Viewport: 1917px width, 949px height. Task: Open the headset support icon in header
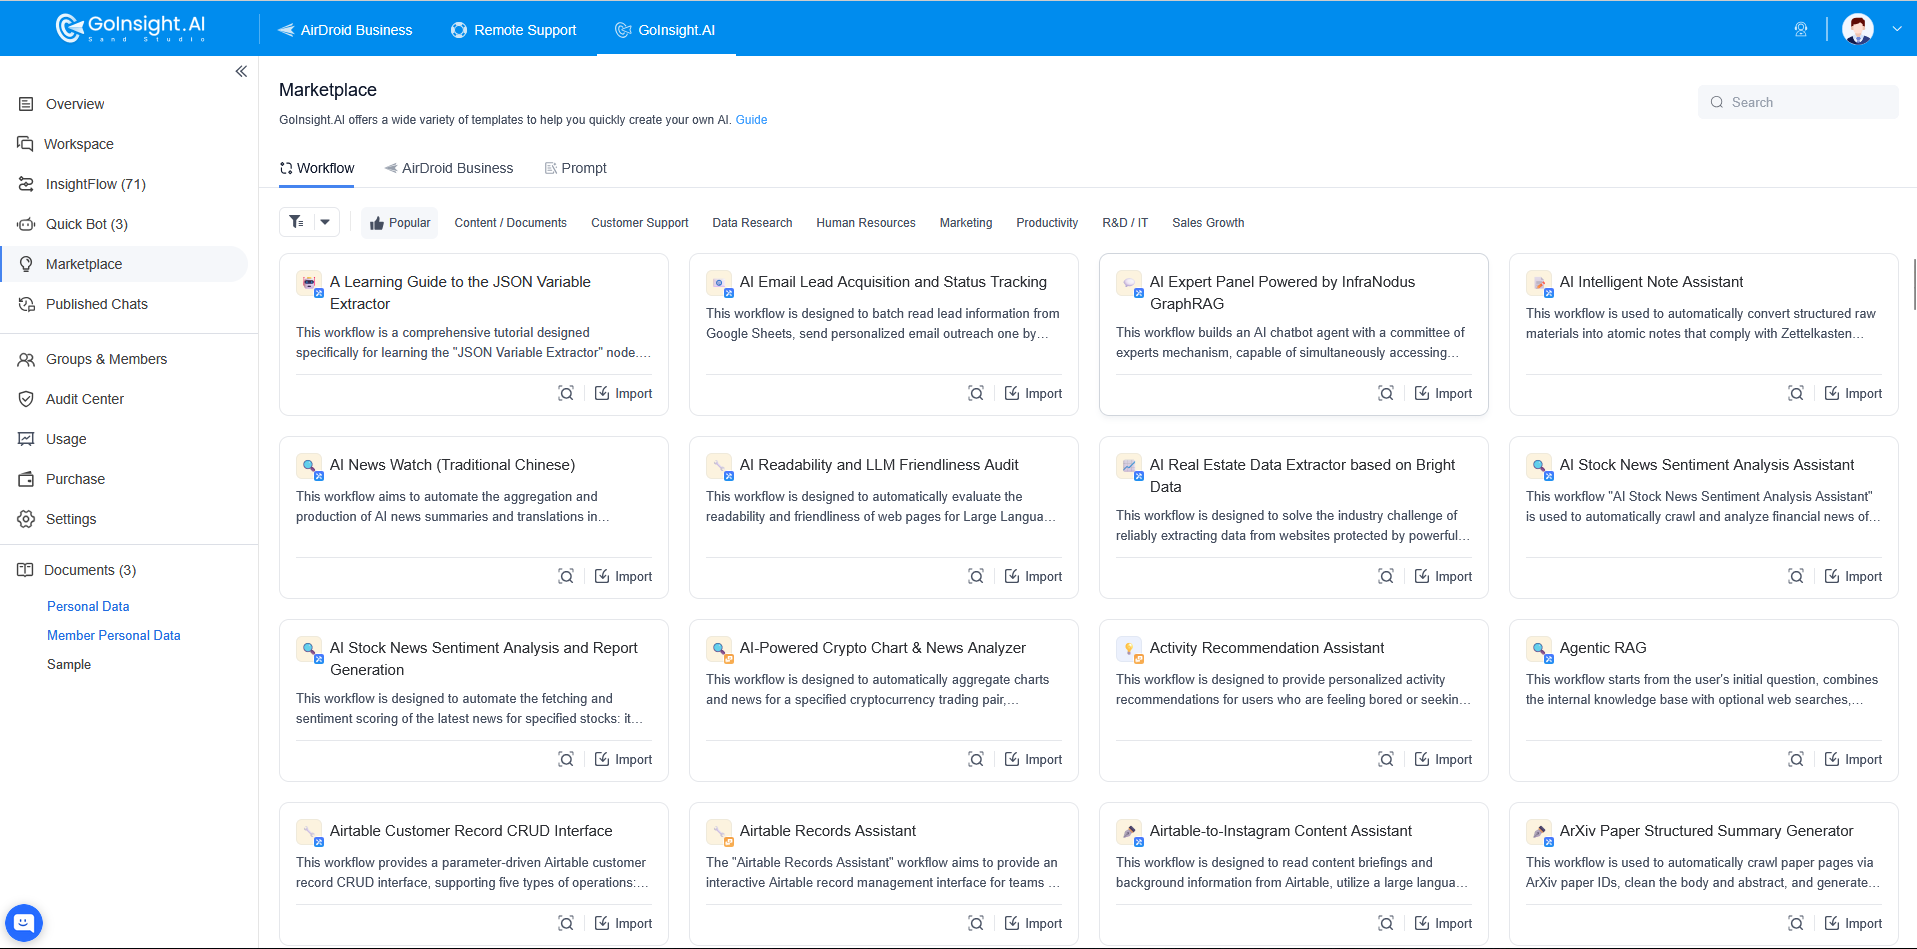point(1801,29)
